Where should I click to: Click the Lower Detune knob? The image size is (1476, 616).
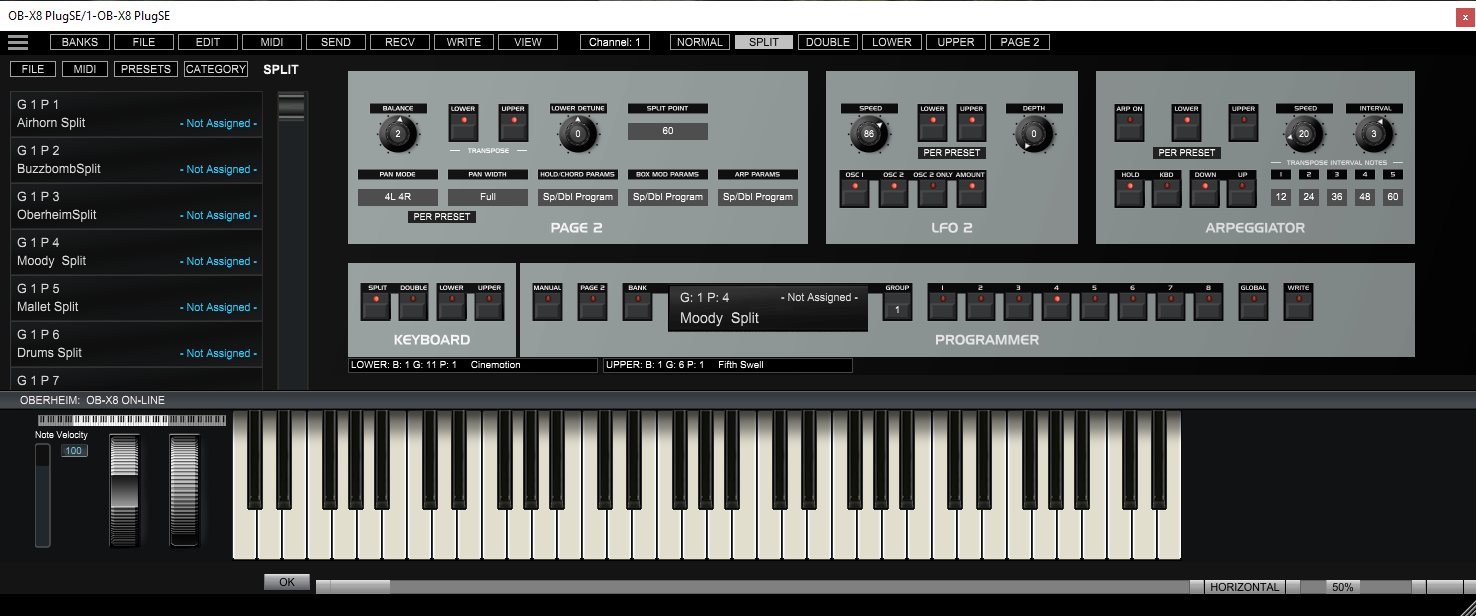[577, 134]
